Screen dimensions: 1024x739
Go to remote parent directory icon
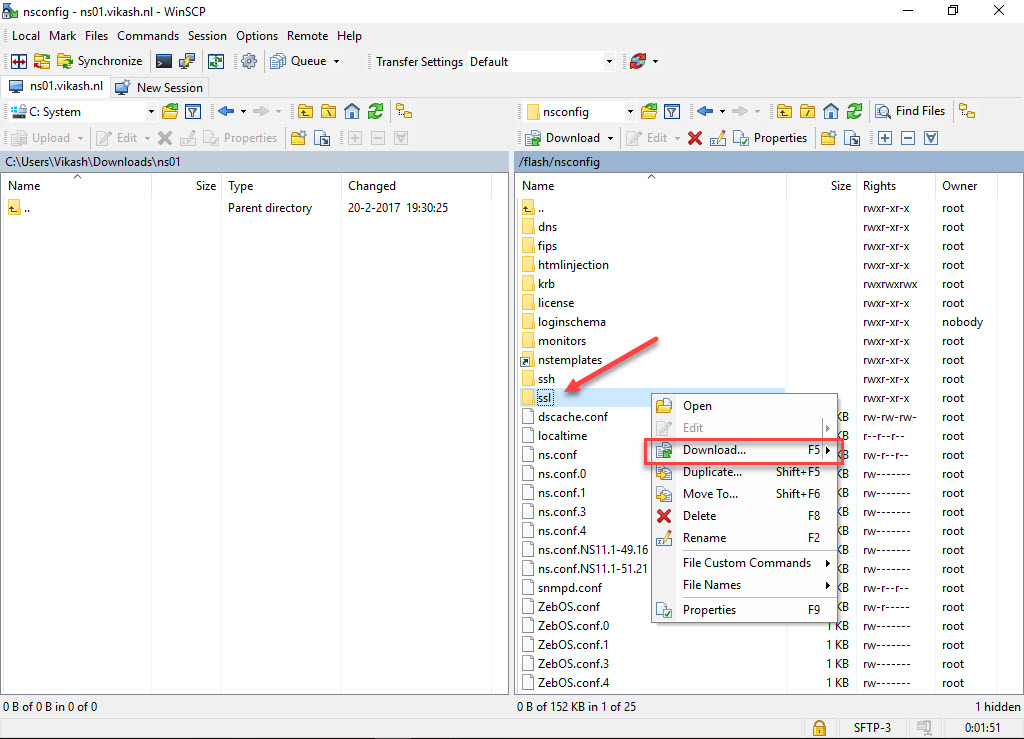tap(784, 112)
